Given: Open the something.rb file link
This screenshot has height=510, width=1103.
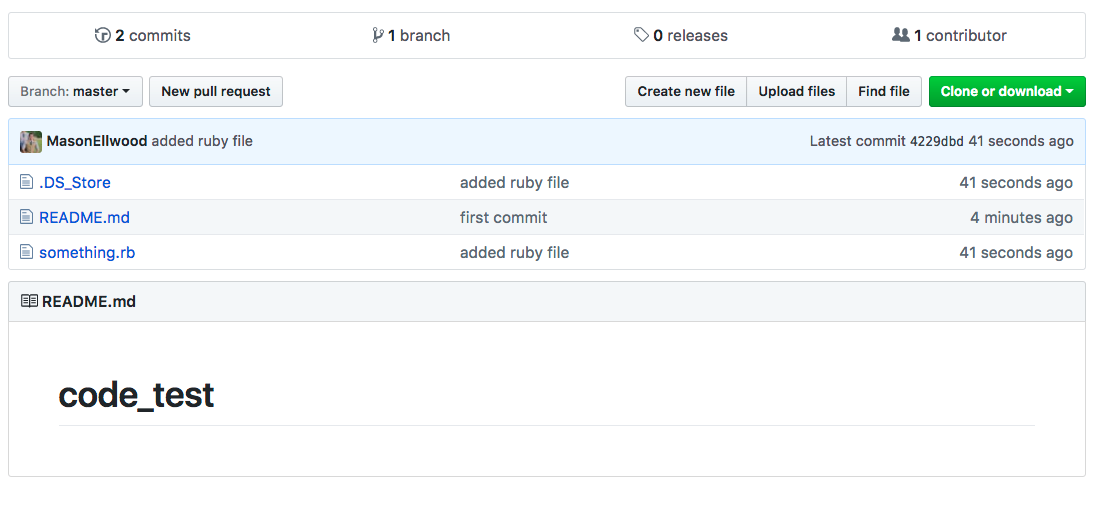Looking at the screenshot, I should click(x=87, y=253).
